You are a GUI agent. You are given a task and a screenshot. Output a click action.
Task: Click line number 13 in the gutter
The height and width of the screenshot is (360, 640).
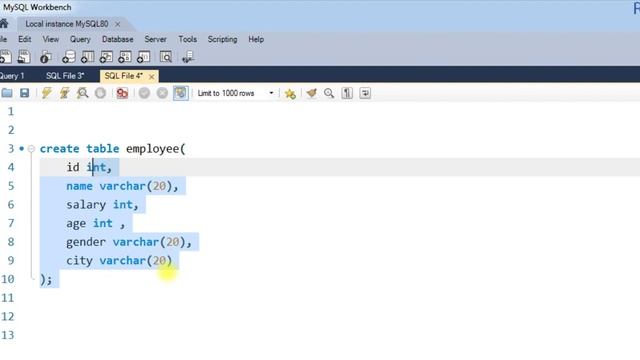coord(8,335)
